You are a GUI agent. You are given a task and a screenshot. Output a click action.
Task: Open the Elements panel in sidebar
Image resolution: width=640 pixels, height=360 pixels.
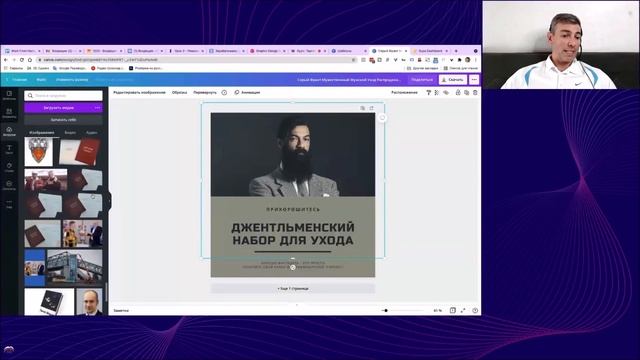9,113
